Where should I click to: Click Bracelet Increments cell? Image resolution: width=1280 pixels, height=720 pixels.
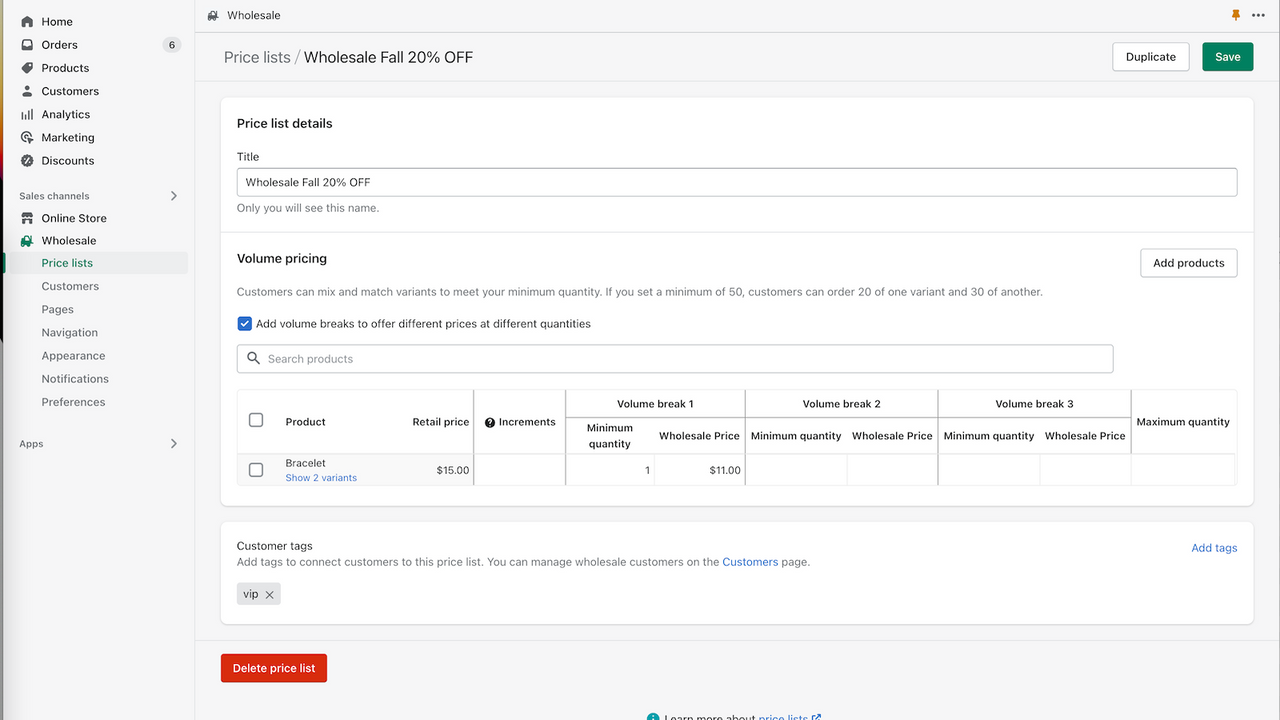[519, 470]
